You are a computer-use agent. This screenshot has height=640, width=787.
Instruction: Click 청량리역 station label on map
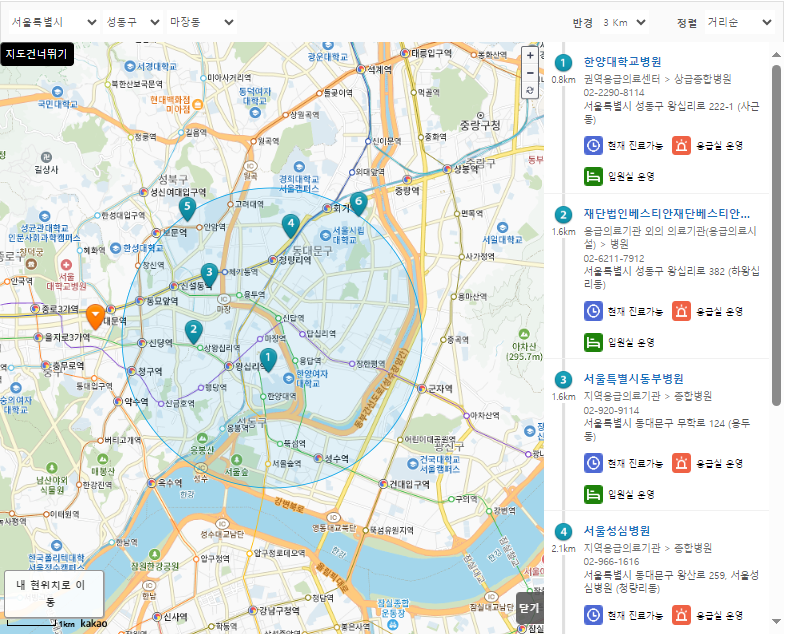(x=295, y=260)
